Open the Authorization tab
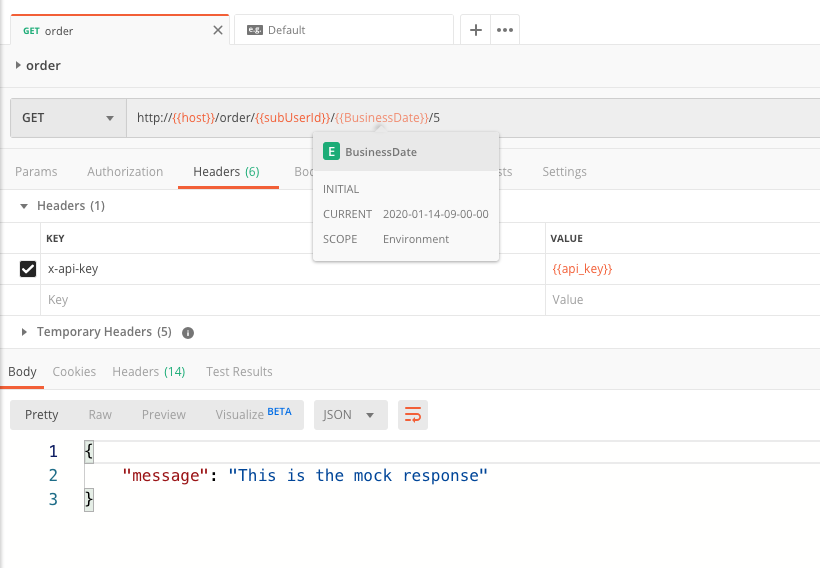 pos(125,172)
